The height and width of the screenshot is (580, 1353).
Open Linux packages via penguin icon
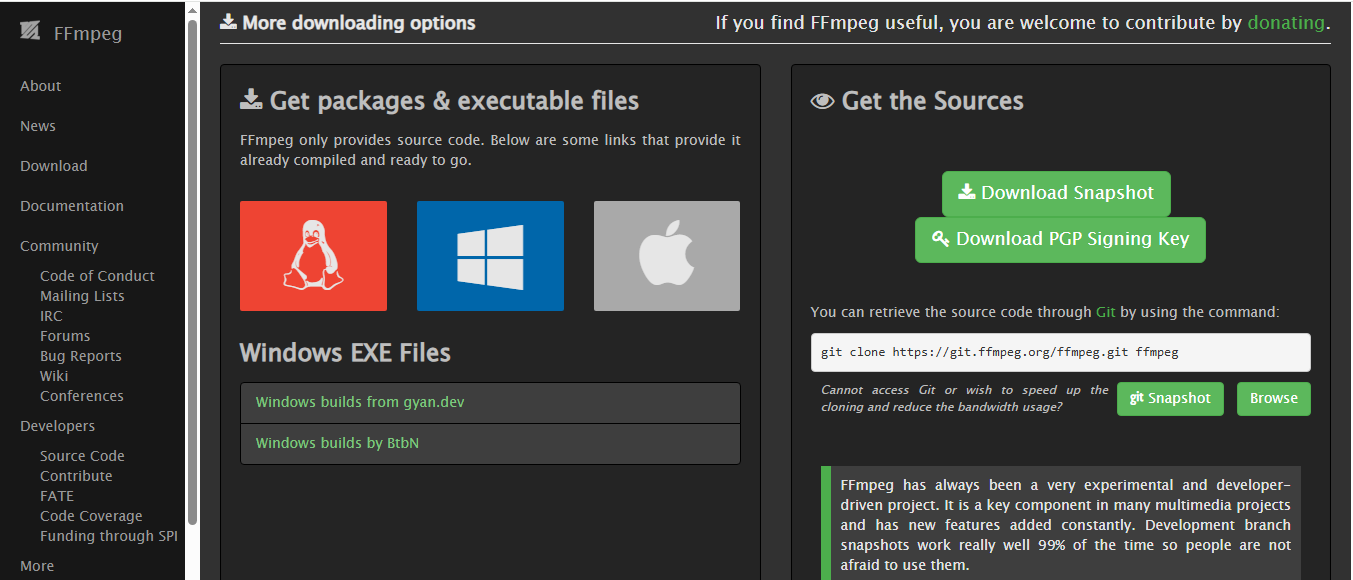313,256
